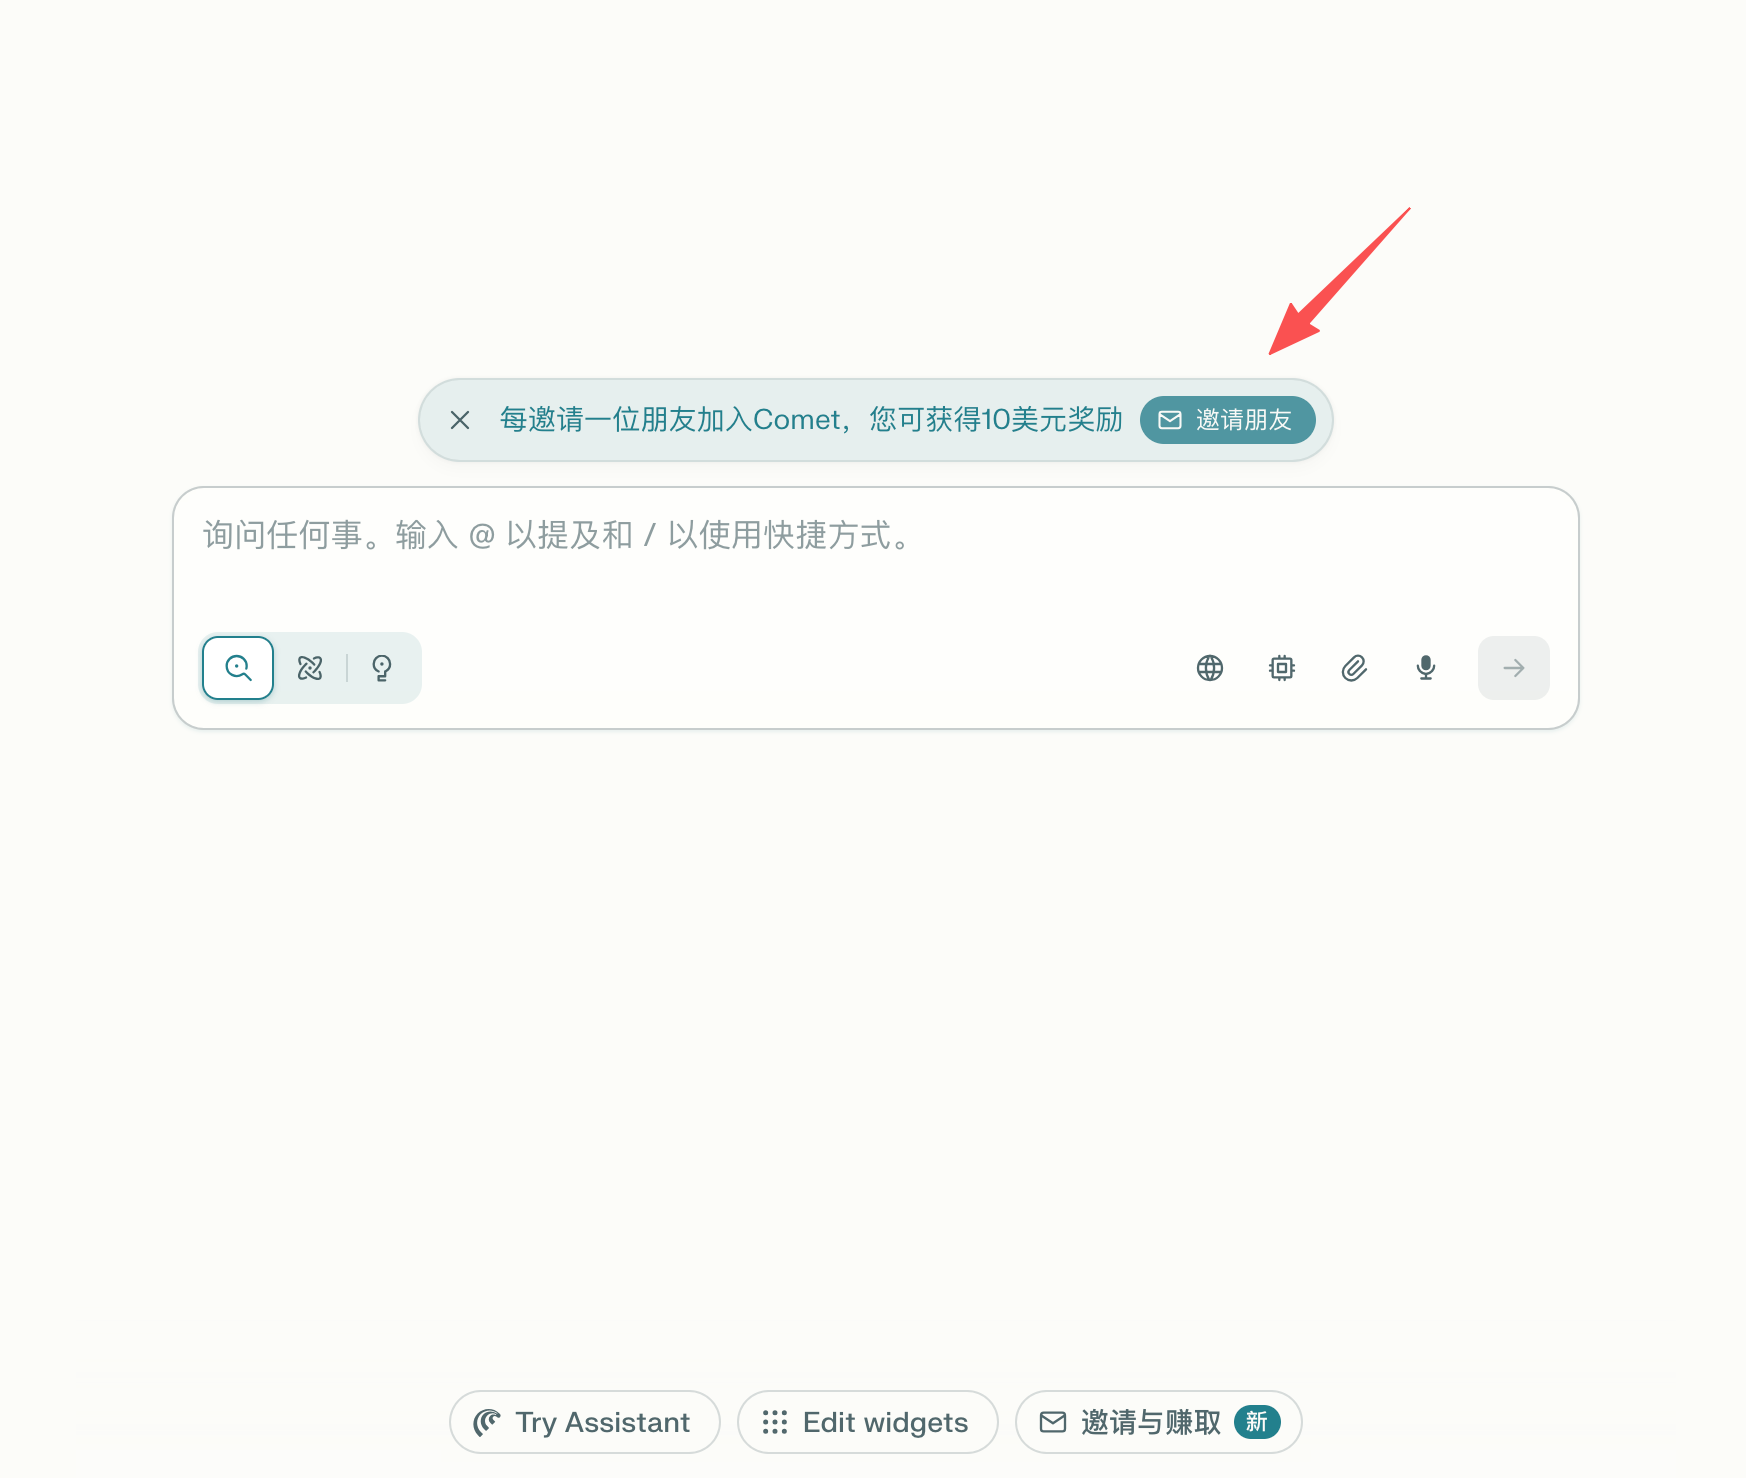
Task: Click the Try Assistant button
Action: tap(585, 1422)
